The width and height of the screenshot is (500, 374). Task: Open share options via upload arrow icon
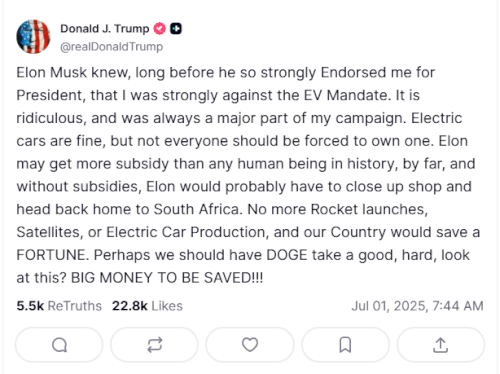(x=440, y=345)
